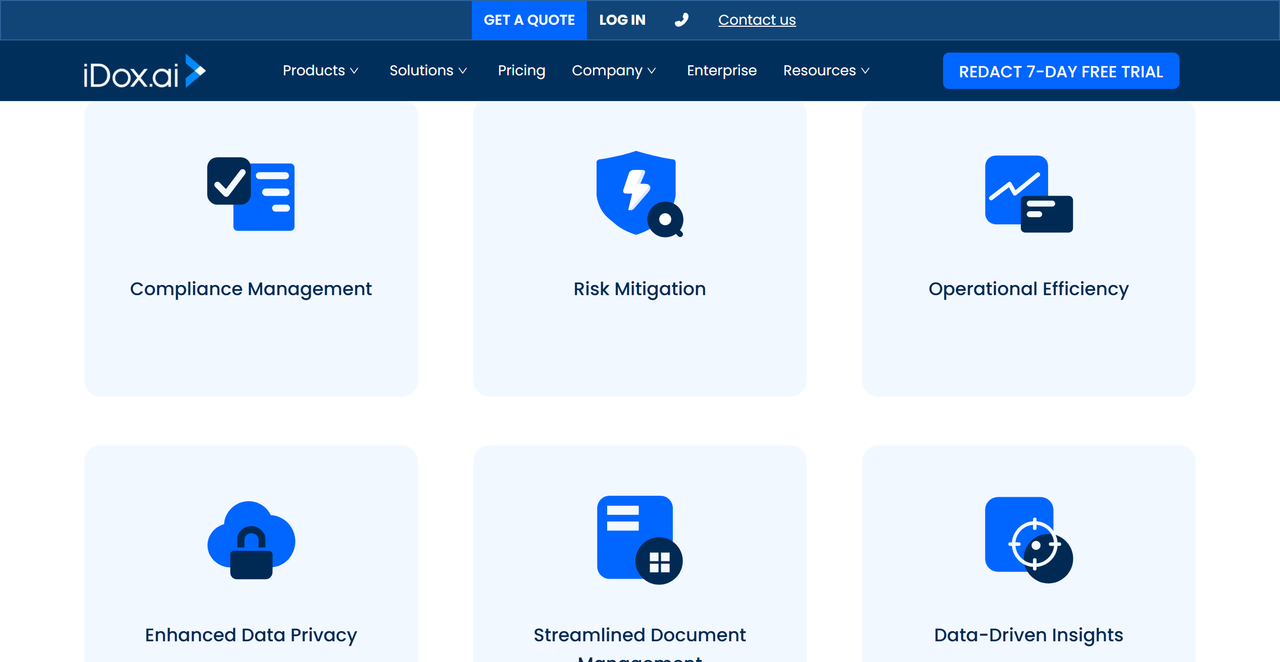Click the Streamlined Document Management icon
Image resolution: width=1280 pixels, height=662 pixels.
tap(640, 540)
